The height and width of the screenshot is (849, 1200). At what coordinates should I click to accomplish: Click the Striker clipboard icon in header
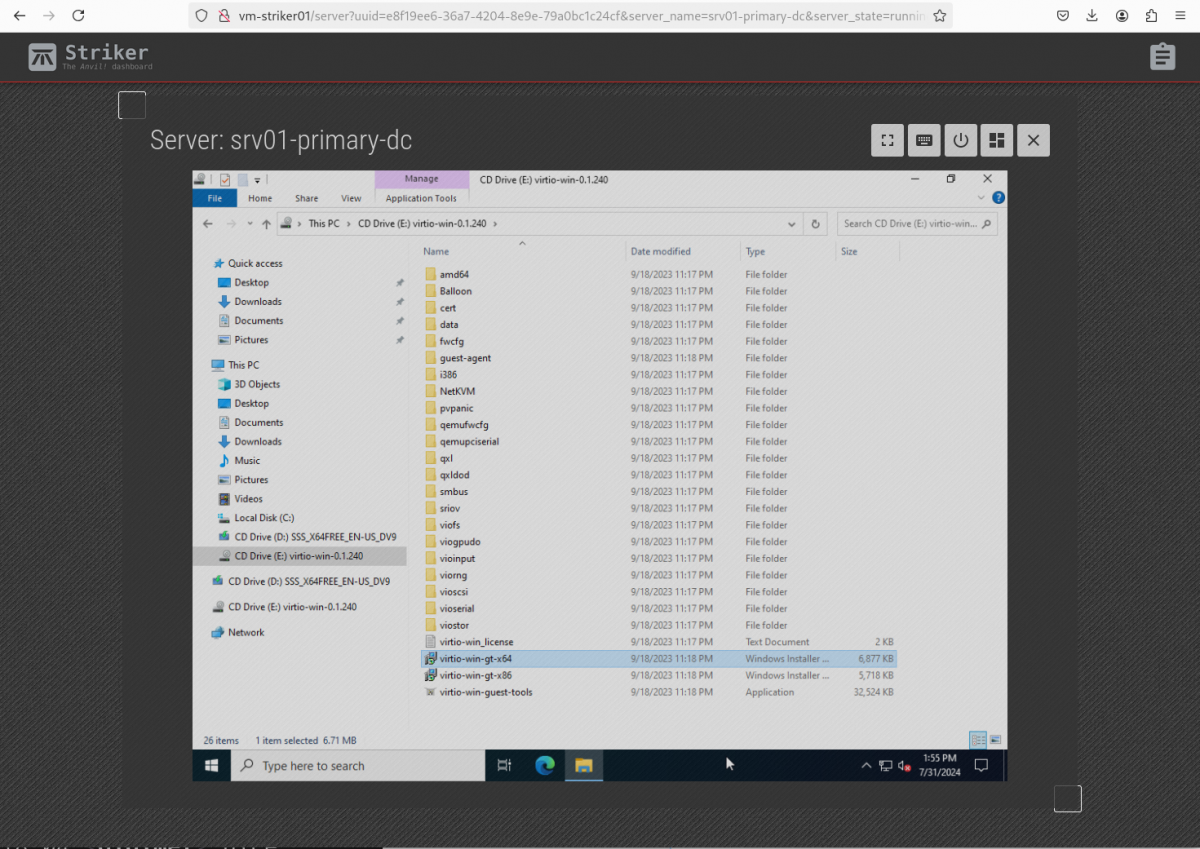(x=1161, y=56)
